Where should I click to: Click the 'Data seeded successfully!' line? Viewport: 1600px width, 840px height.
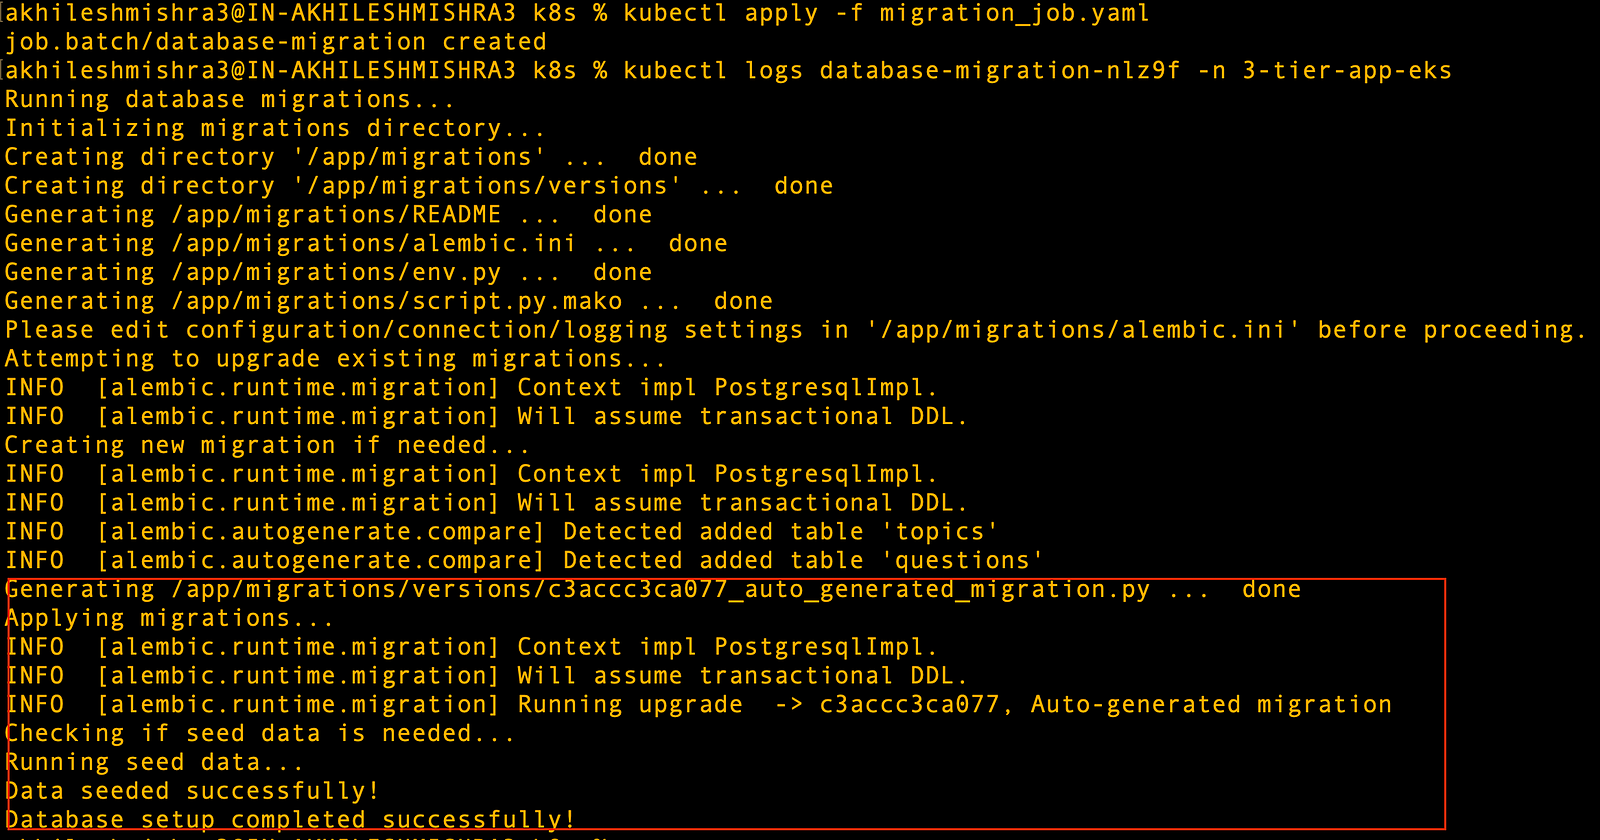coord(192,792)
